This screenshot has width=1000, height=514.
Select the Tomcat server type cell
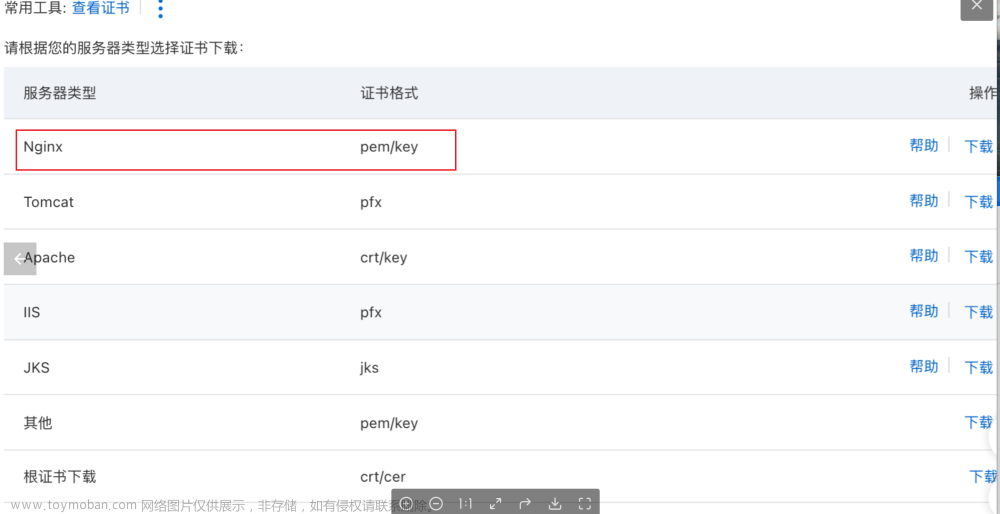click(x=48, y=202)
